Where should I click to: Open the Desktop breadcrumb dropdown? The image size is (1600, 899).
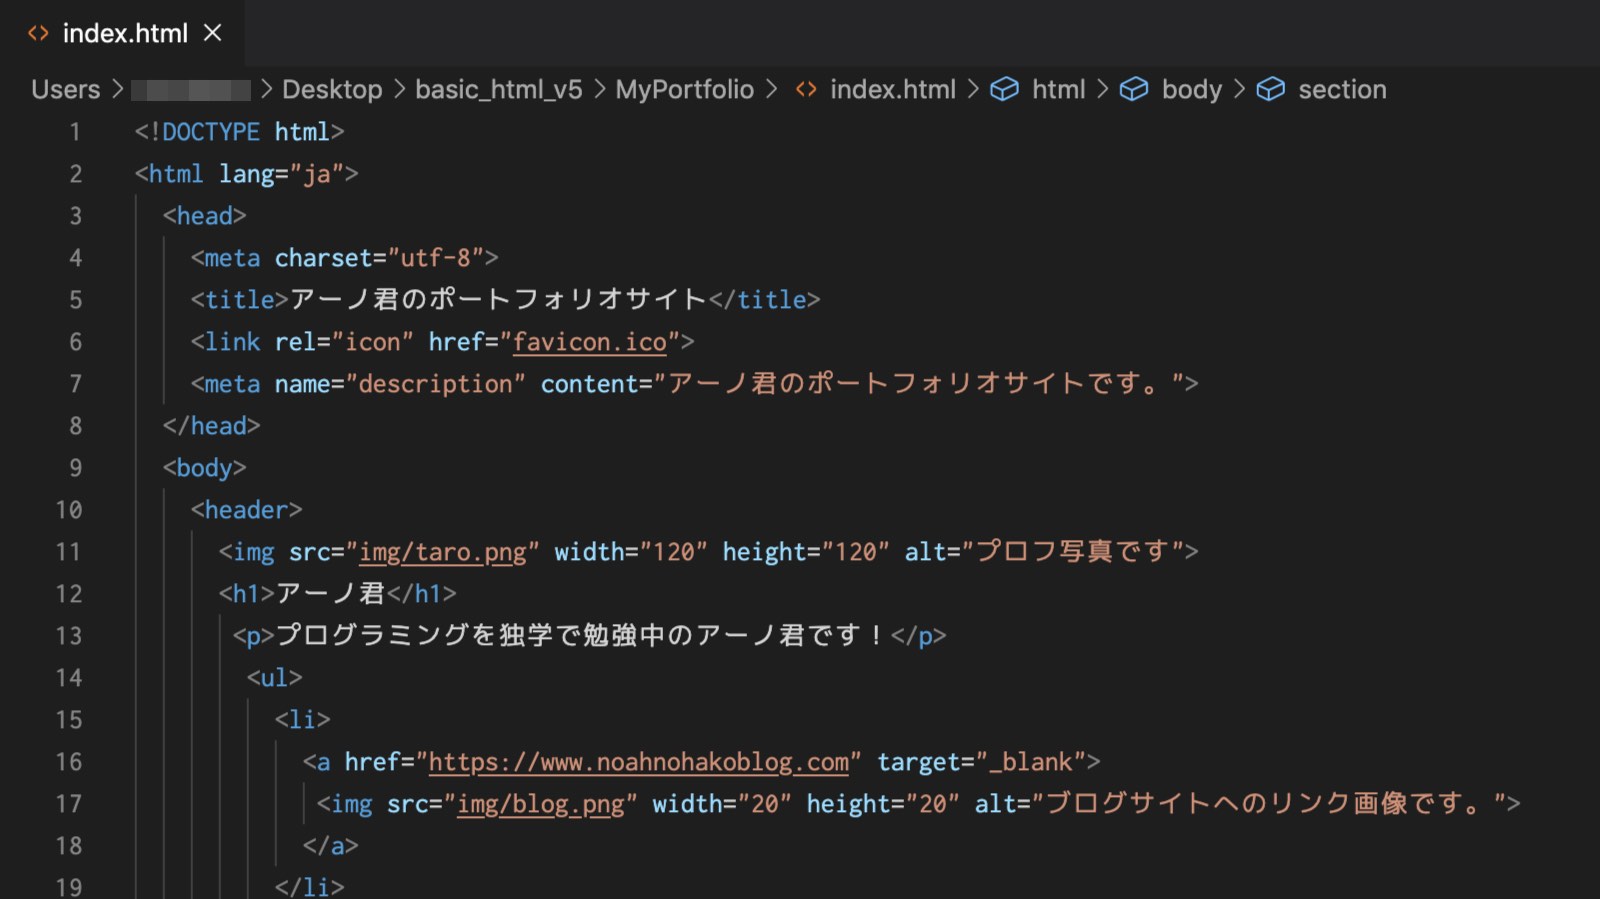[332, 89]
